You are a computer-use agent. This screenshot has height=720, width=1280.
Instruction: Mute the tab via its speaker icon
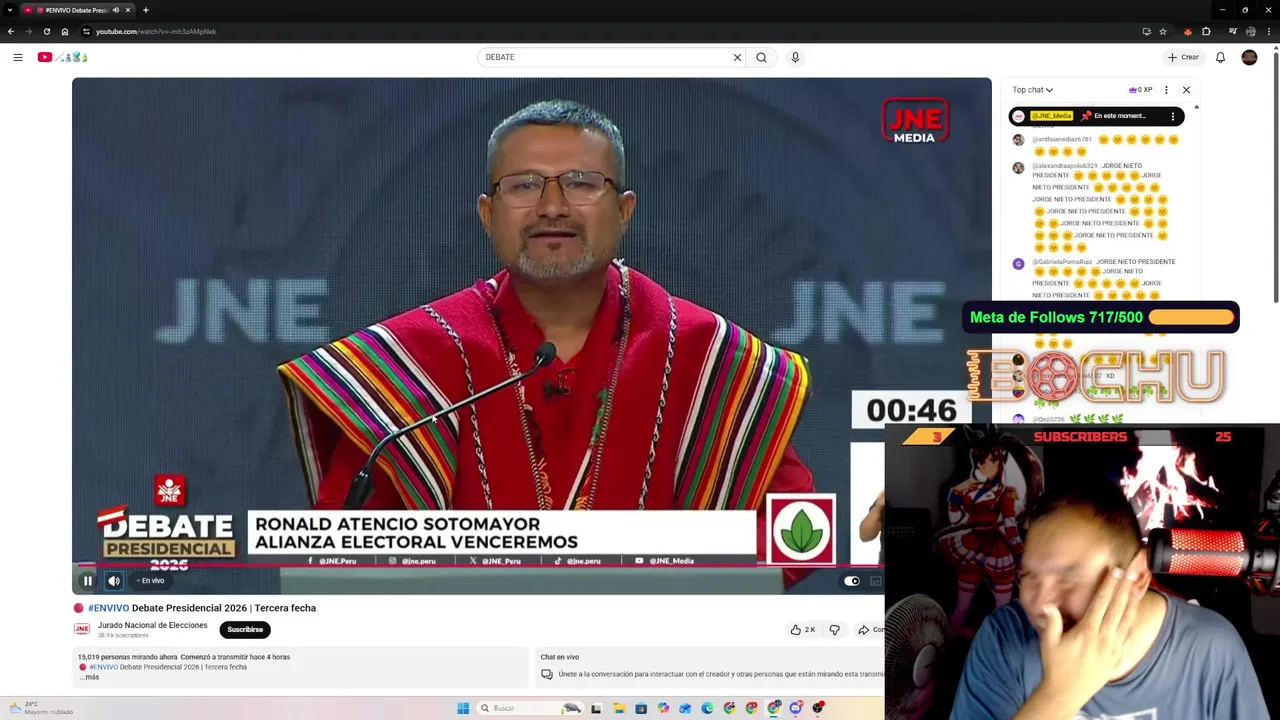(115, 10)
